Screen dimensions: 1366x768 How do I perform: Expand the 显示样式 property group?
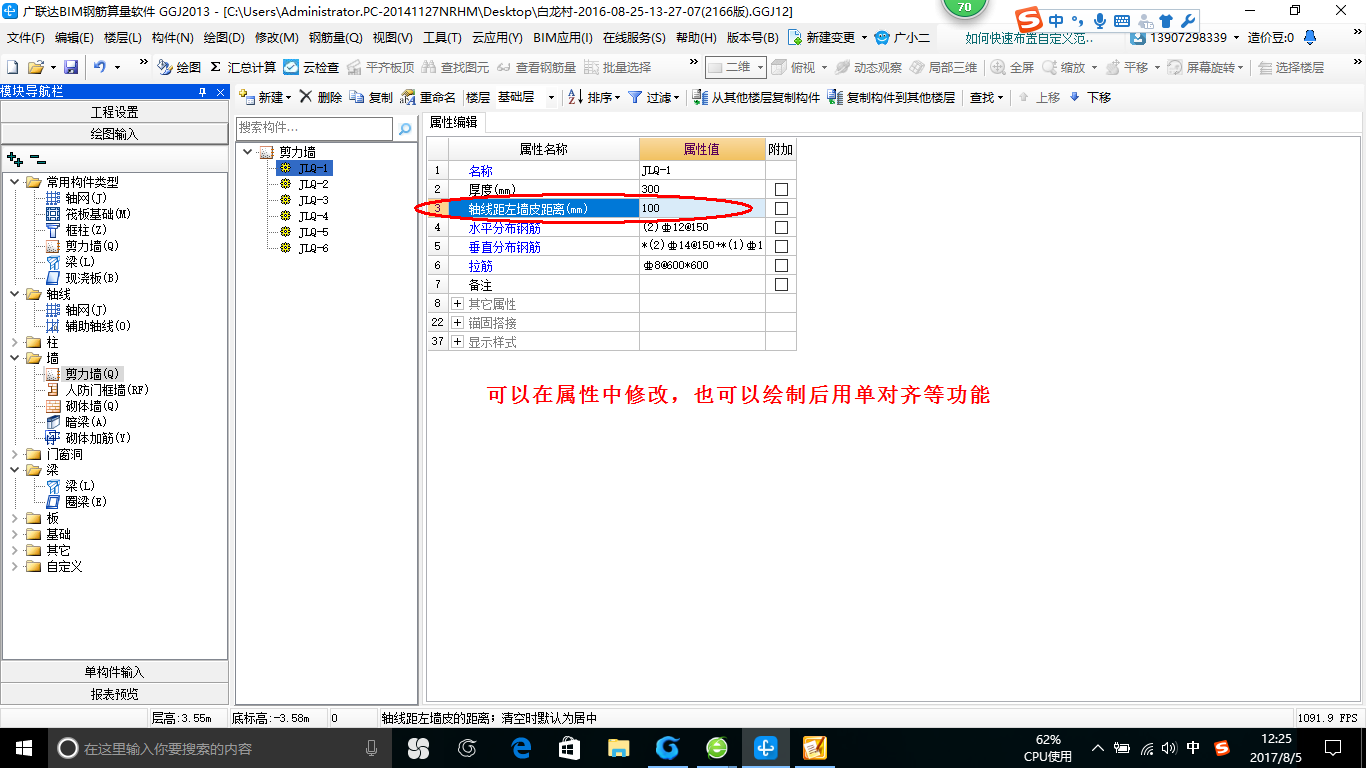coord(458,342)
